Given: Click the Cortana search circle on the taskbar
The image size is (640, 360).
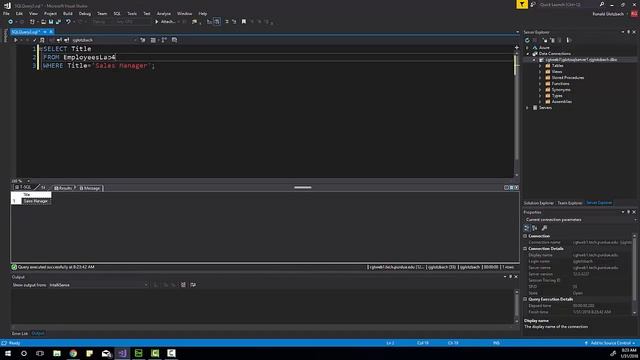Looking at the screenshot, I should pos(24,353).
